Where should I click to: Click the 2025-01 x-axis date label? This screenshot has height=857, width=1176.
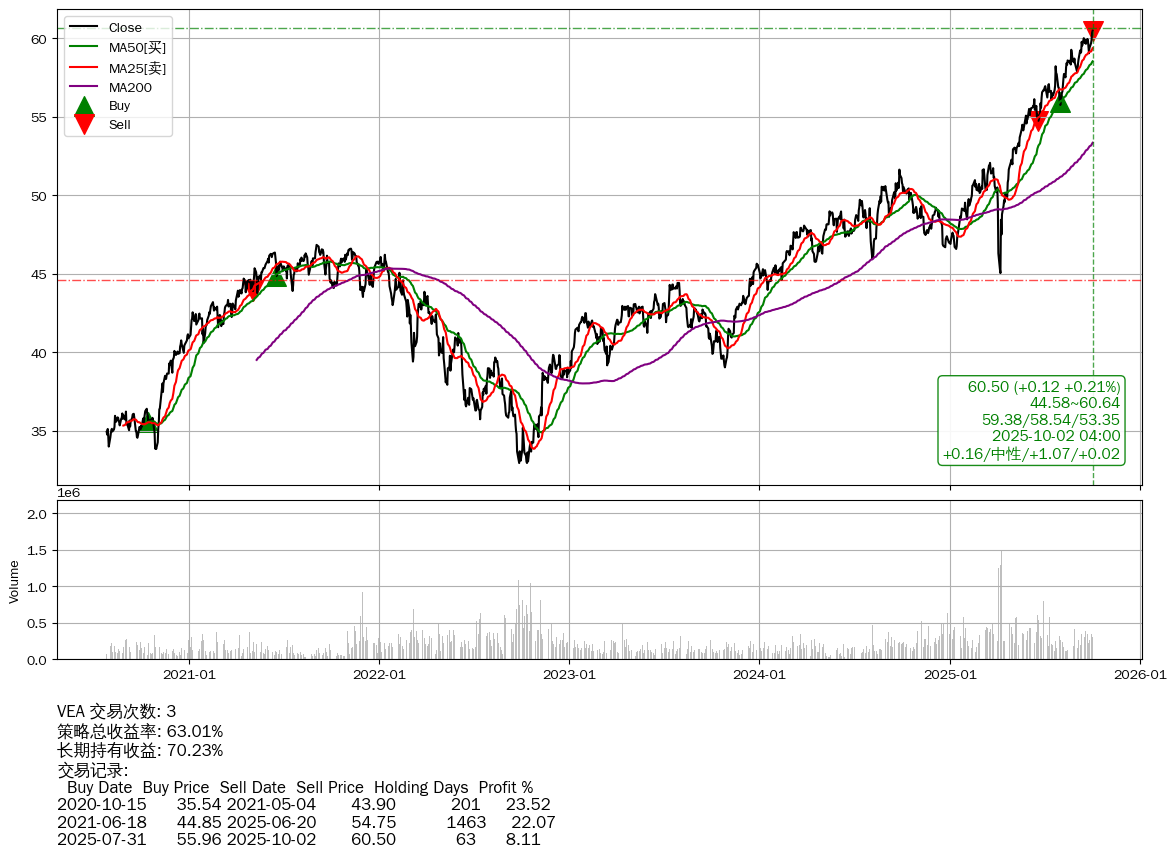[949, 674]
